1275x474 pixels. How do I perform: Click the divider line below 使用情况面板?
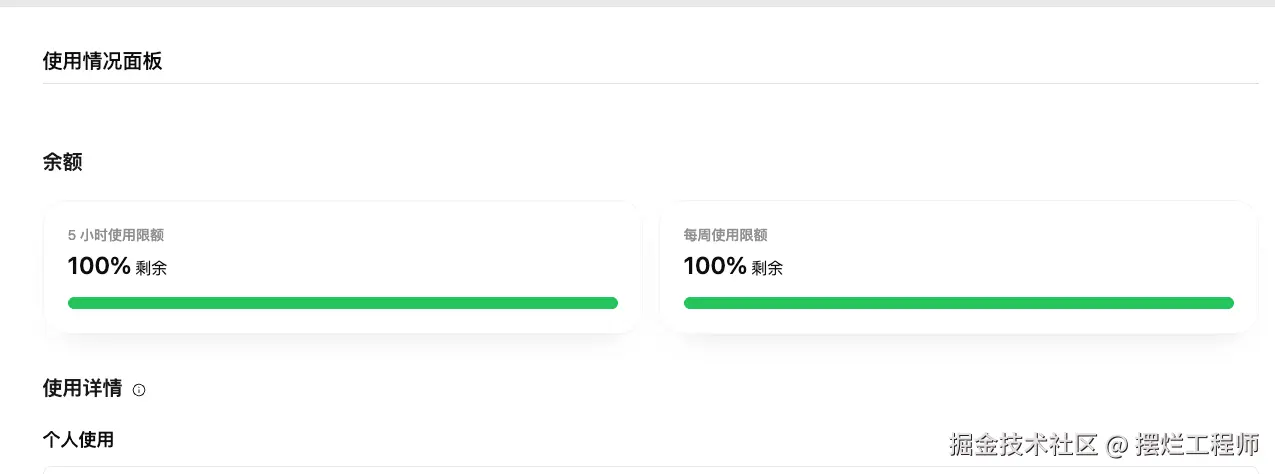650,84
